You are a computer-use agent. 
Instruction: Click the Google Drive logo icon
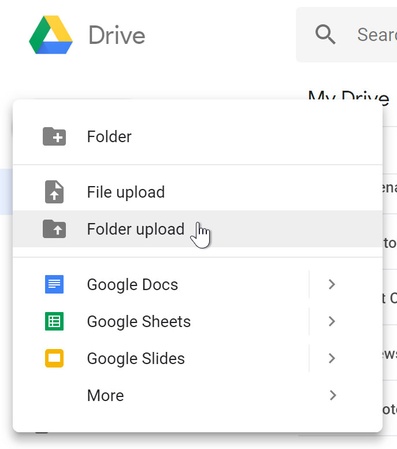51,35
